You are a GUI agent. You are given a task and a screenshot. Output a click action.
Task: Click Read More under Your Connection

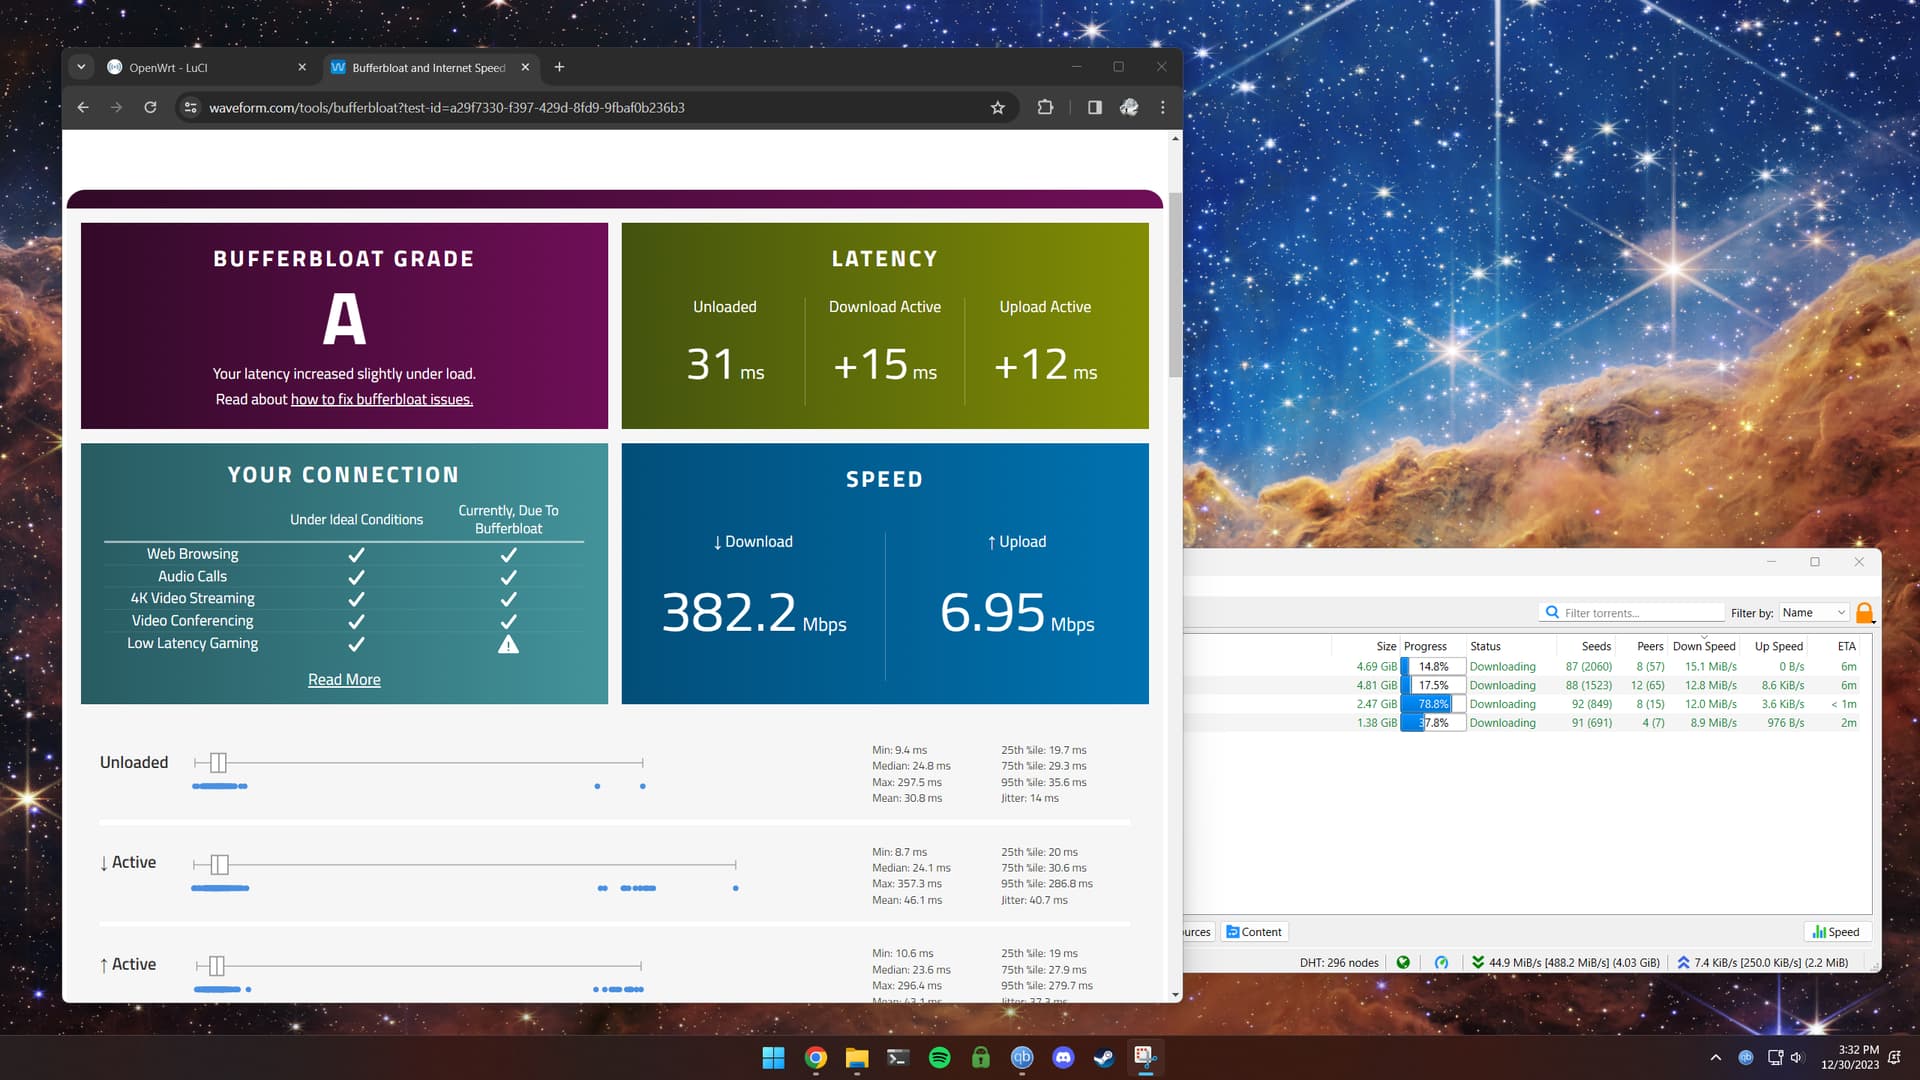[344, 679]
